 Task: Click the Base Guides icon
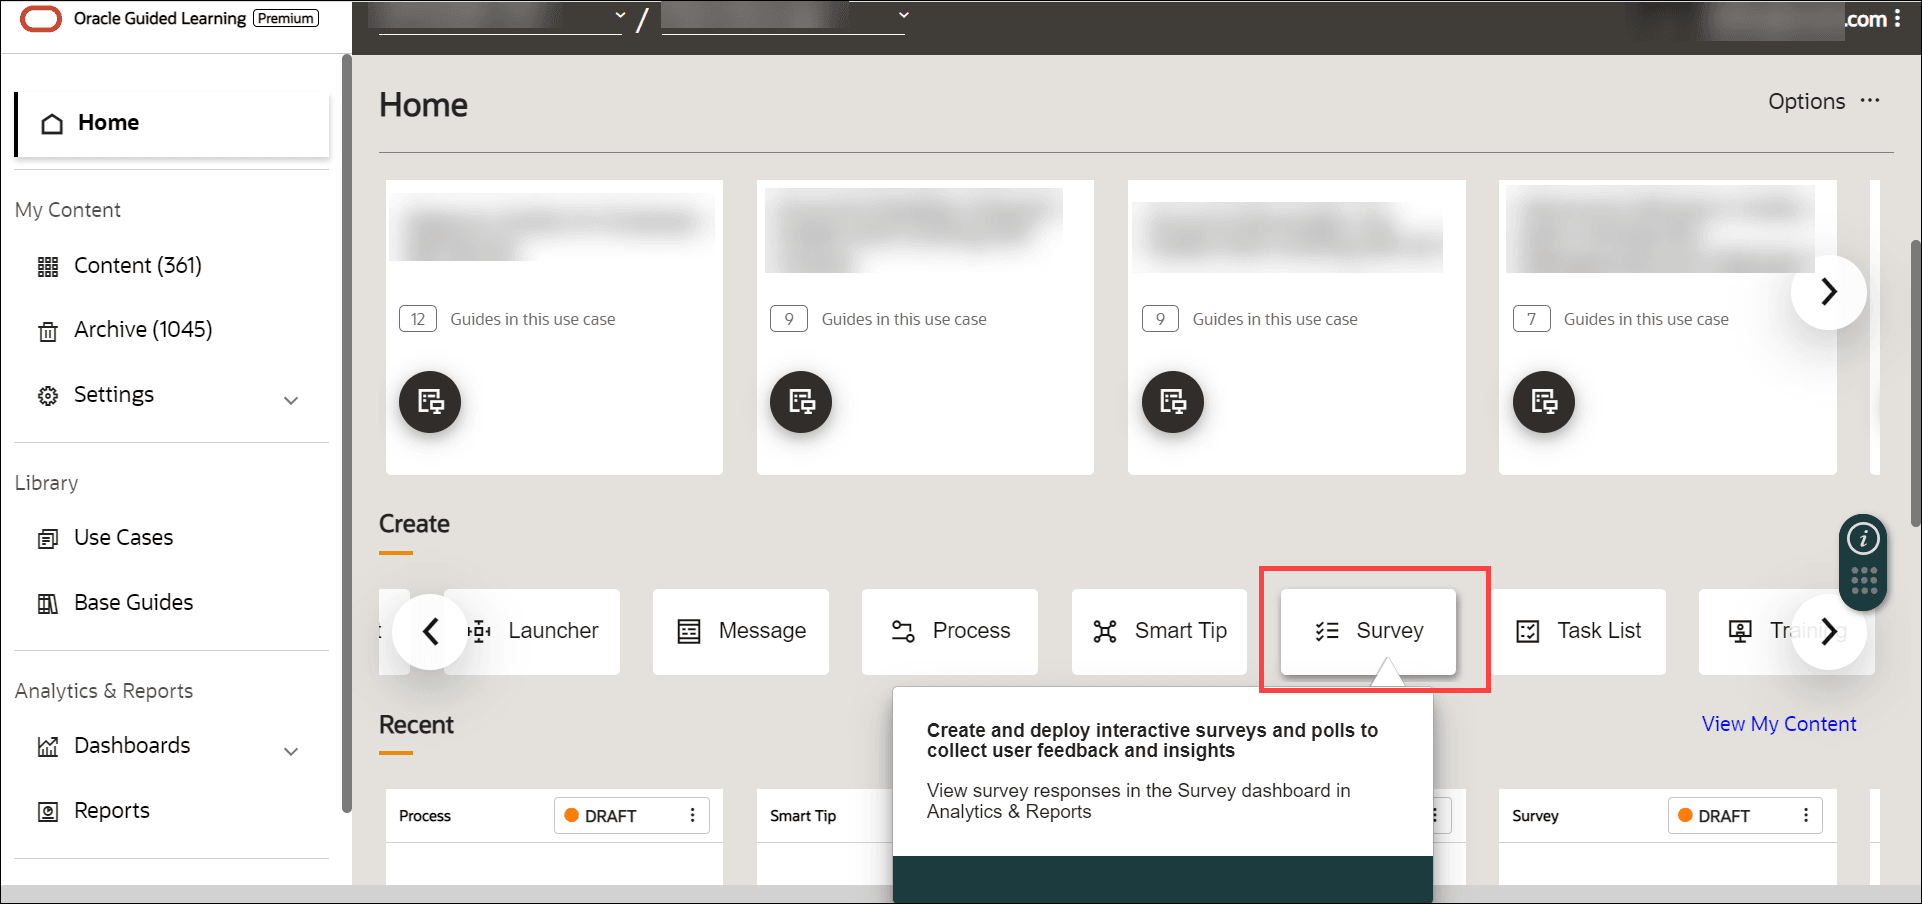48,604
